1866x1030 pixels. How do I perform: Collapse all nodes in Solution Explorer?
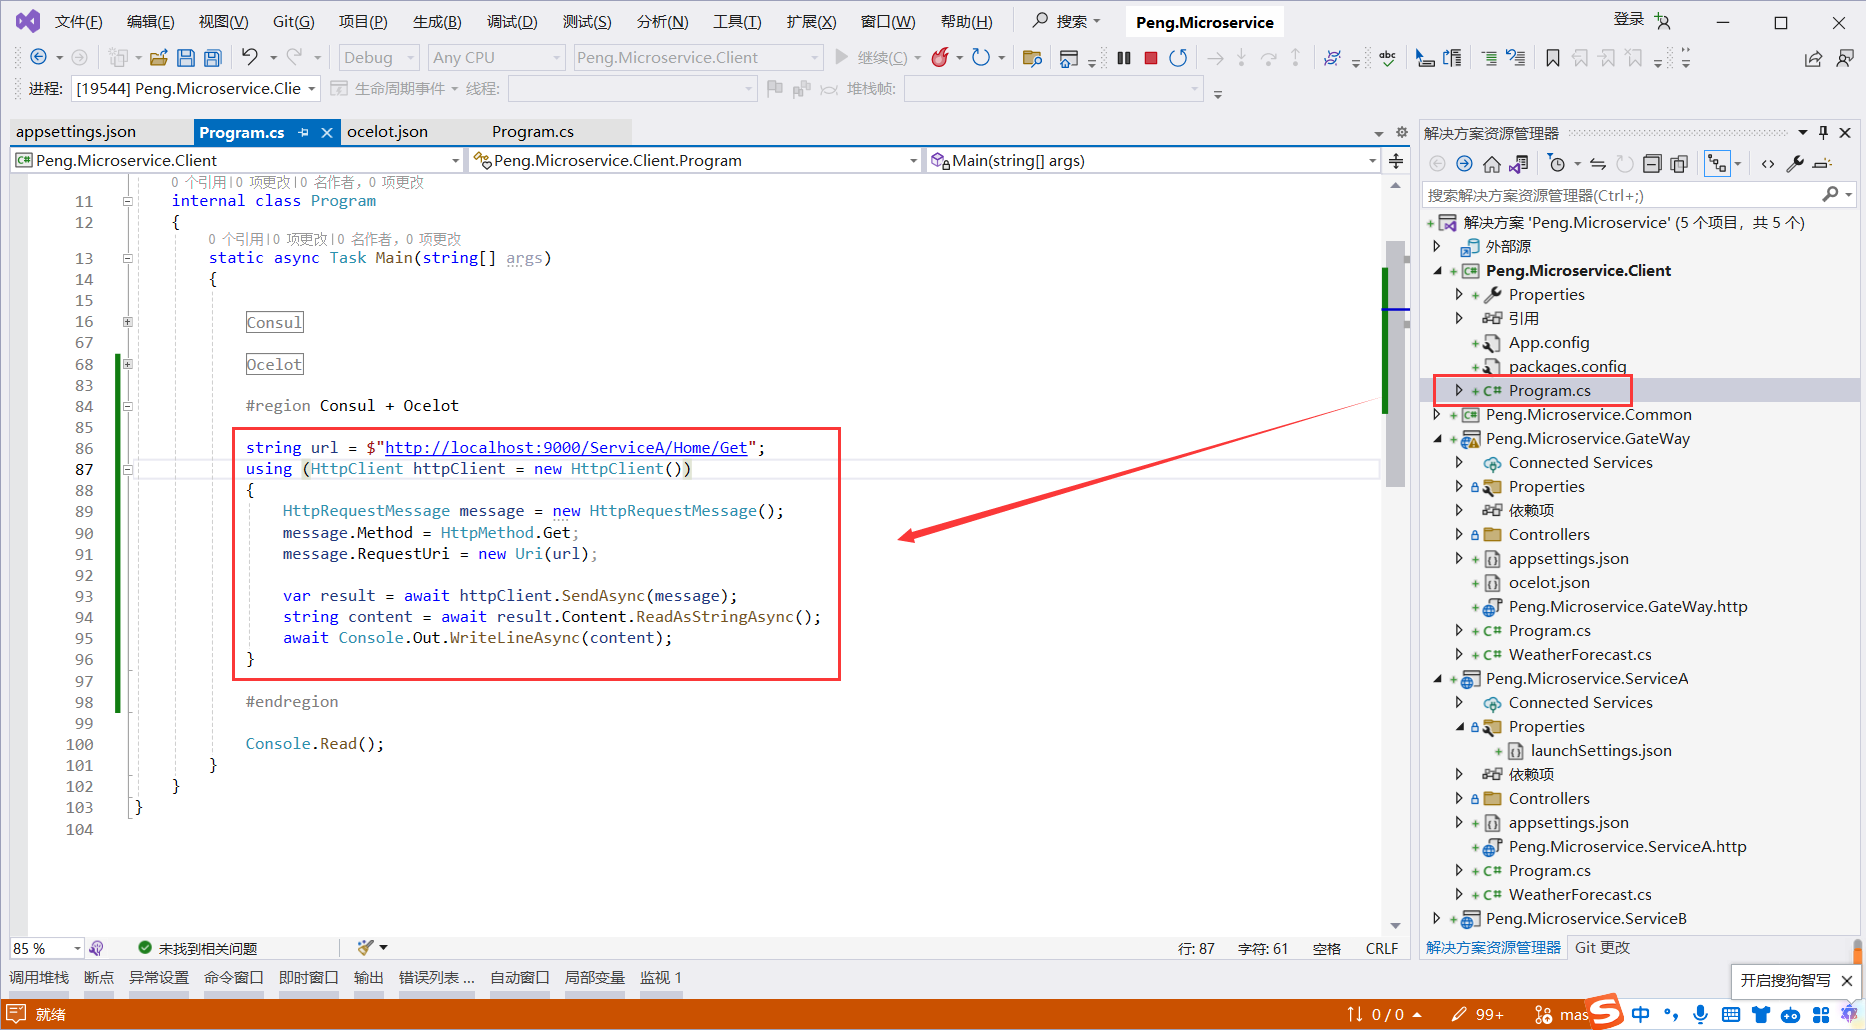point(1652,164)
